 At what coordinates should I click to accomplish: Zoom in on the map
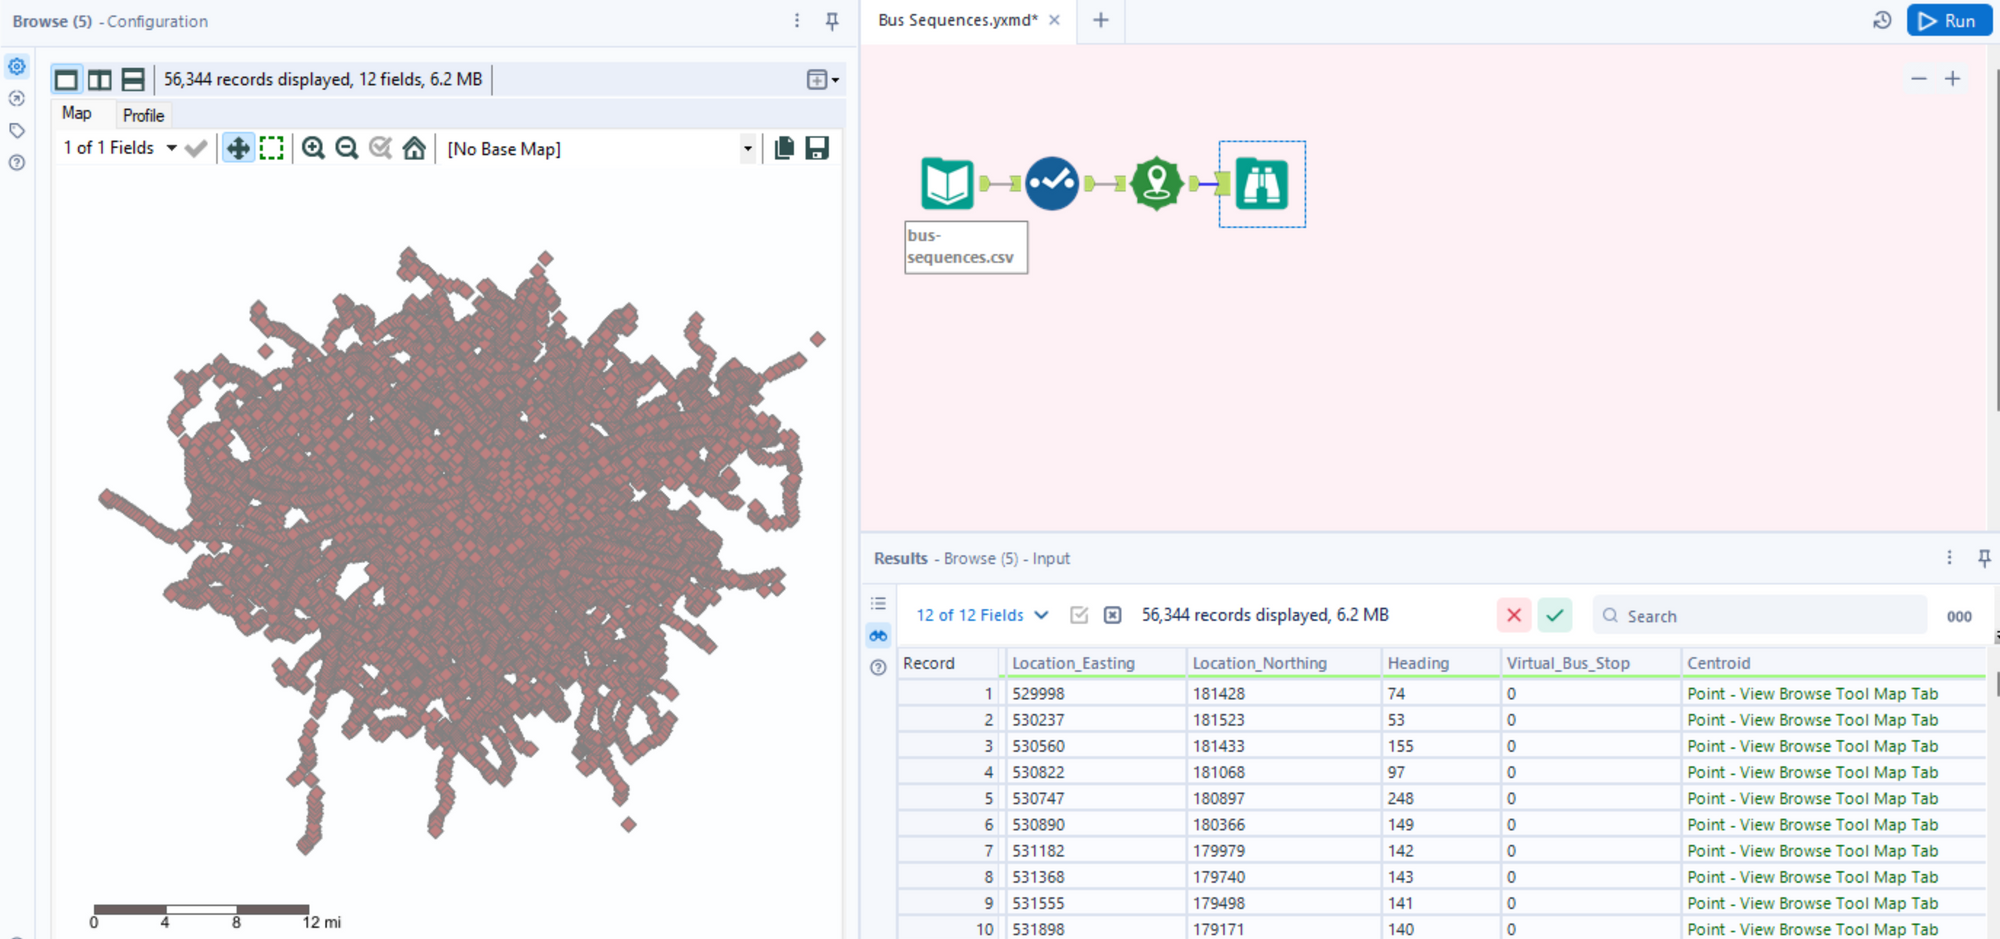click(313, 149)
